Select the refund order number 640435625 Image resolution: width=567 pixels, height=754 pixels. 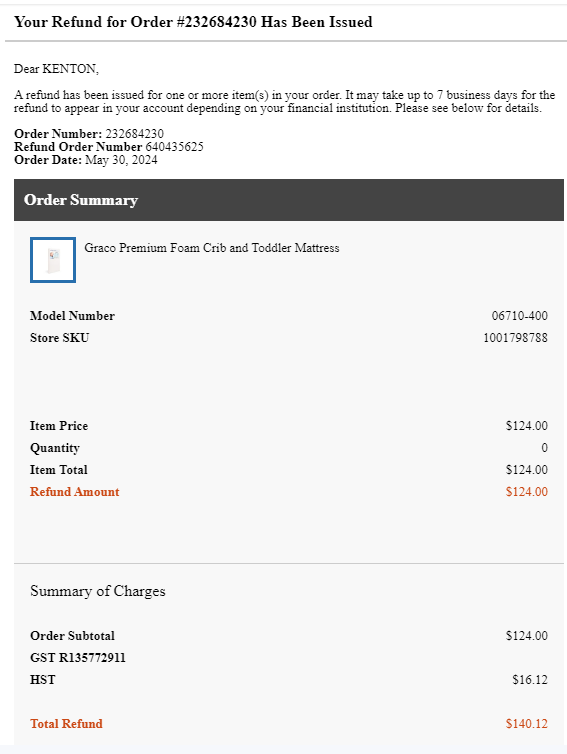coord(175,147)
